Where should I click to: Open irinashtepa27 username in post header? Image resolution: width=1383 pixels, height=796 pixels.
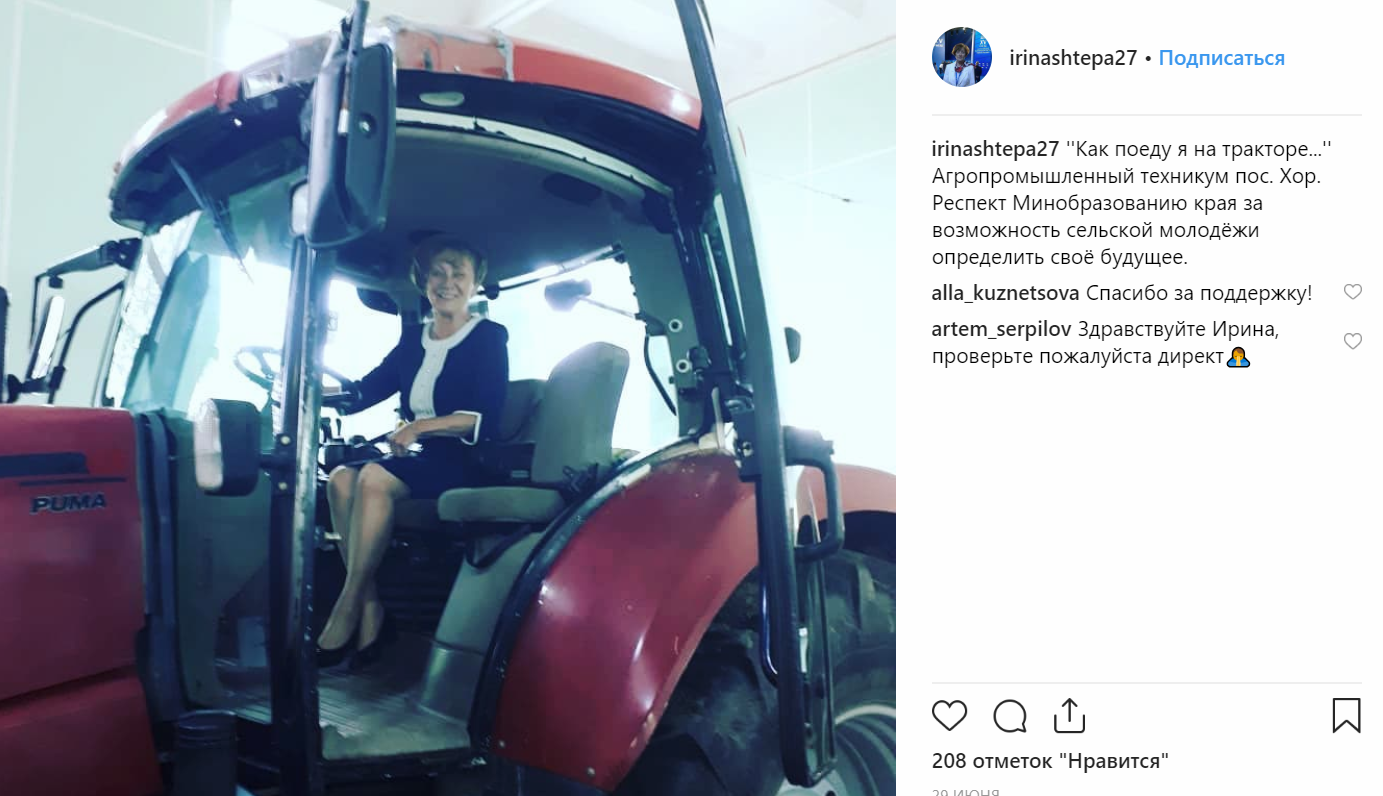1073,58
